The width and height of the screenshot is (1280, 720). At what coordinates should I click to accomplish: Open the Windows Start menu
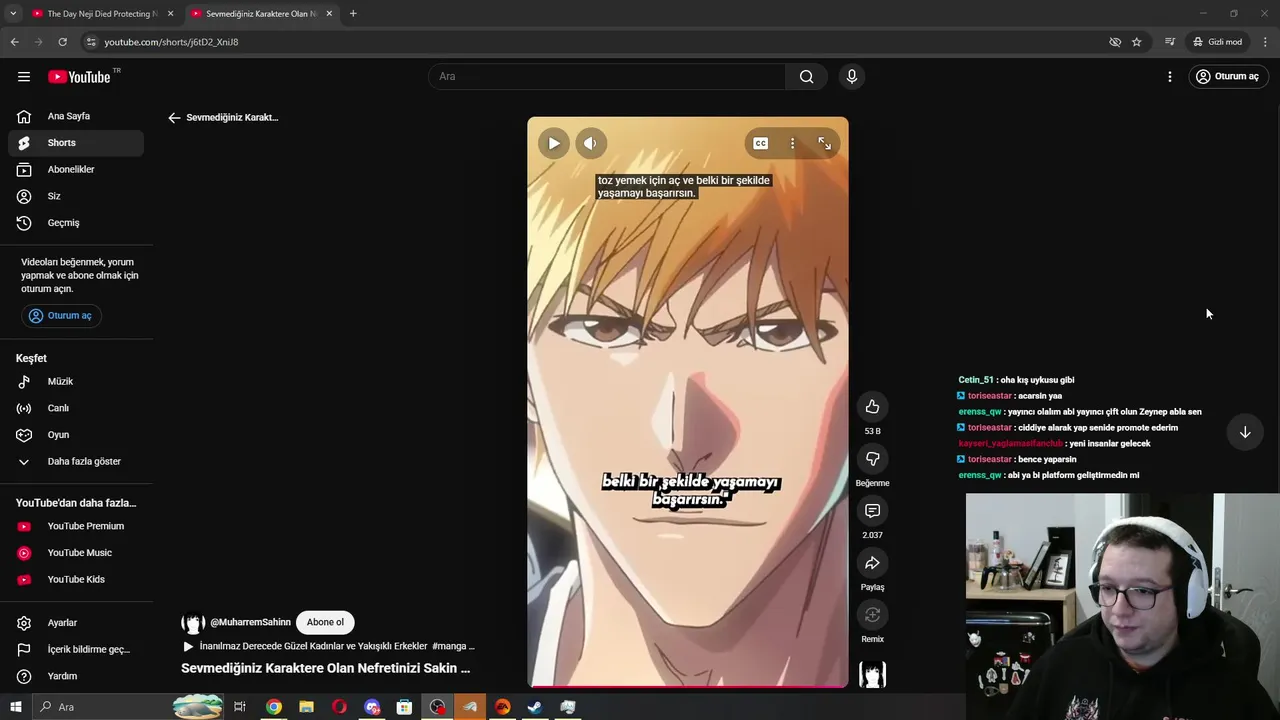click(15, 707)
